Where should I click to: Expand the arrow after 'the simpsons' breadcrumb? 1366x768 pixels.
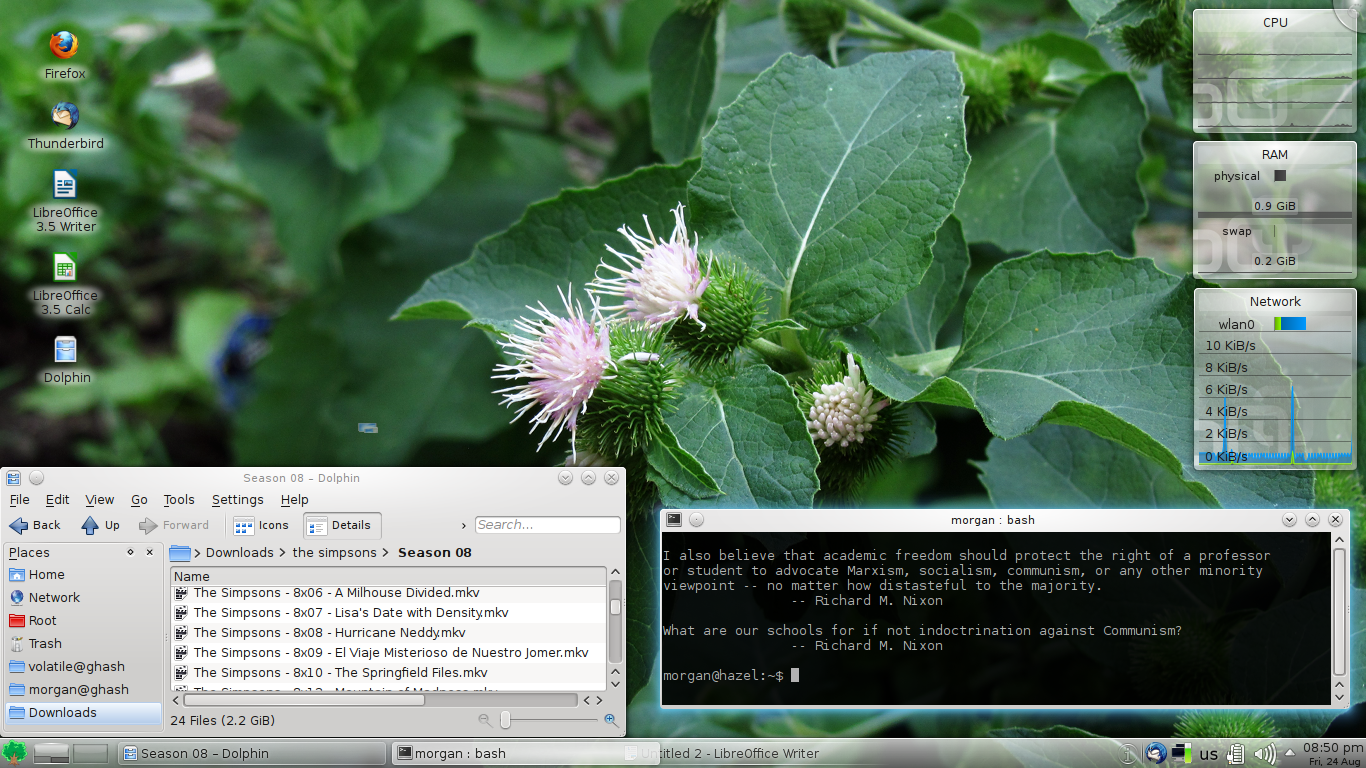coord(386,553)
